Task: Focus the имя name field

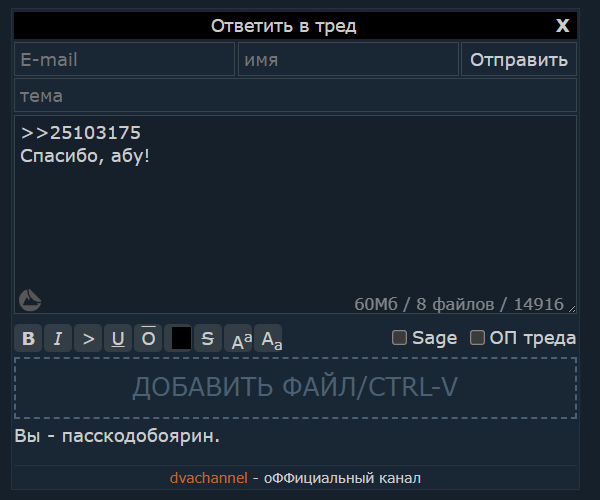Action: tap(347, 60)
